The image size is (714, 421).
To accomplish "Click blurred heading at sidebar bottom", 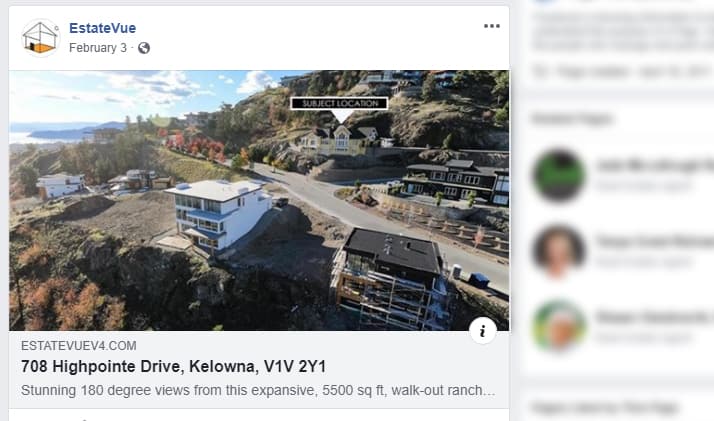I will [606, 407].
